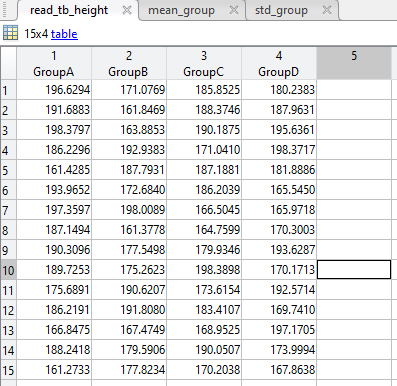The height and width of the screenshot is (386, 397).
Task: Click cell with value 198.3717
Action: point(279,150)
